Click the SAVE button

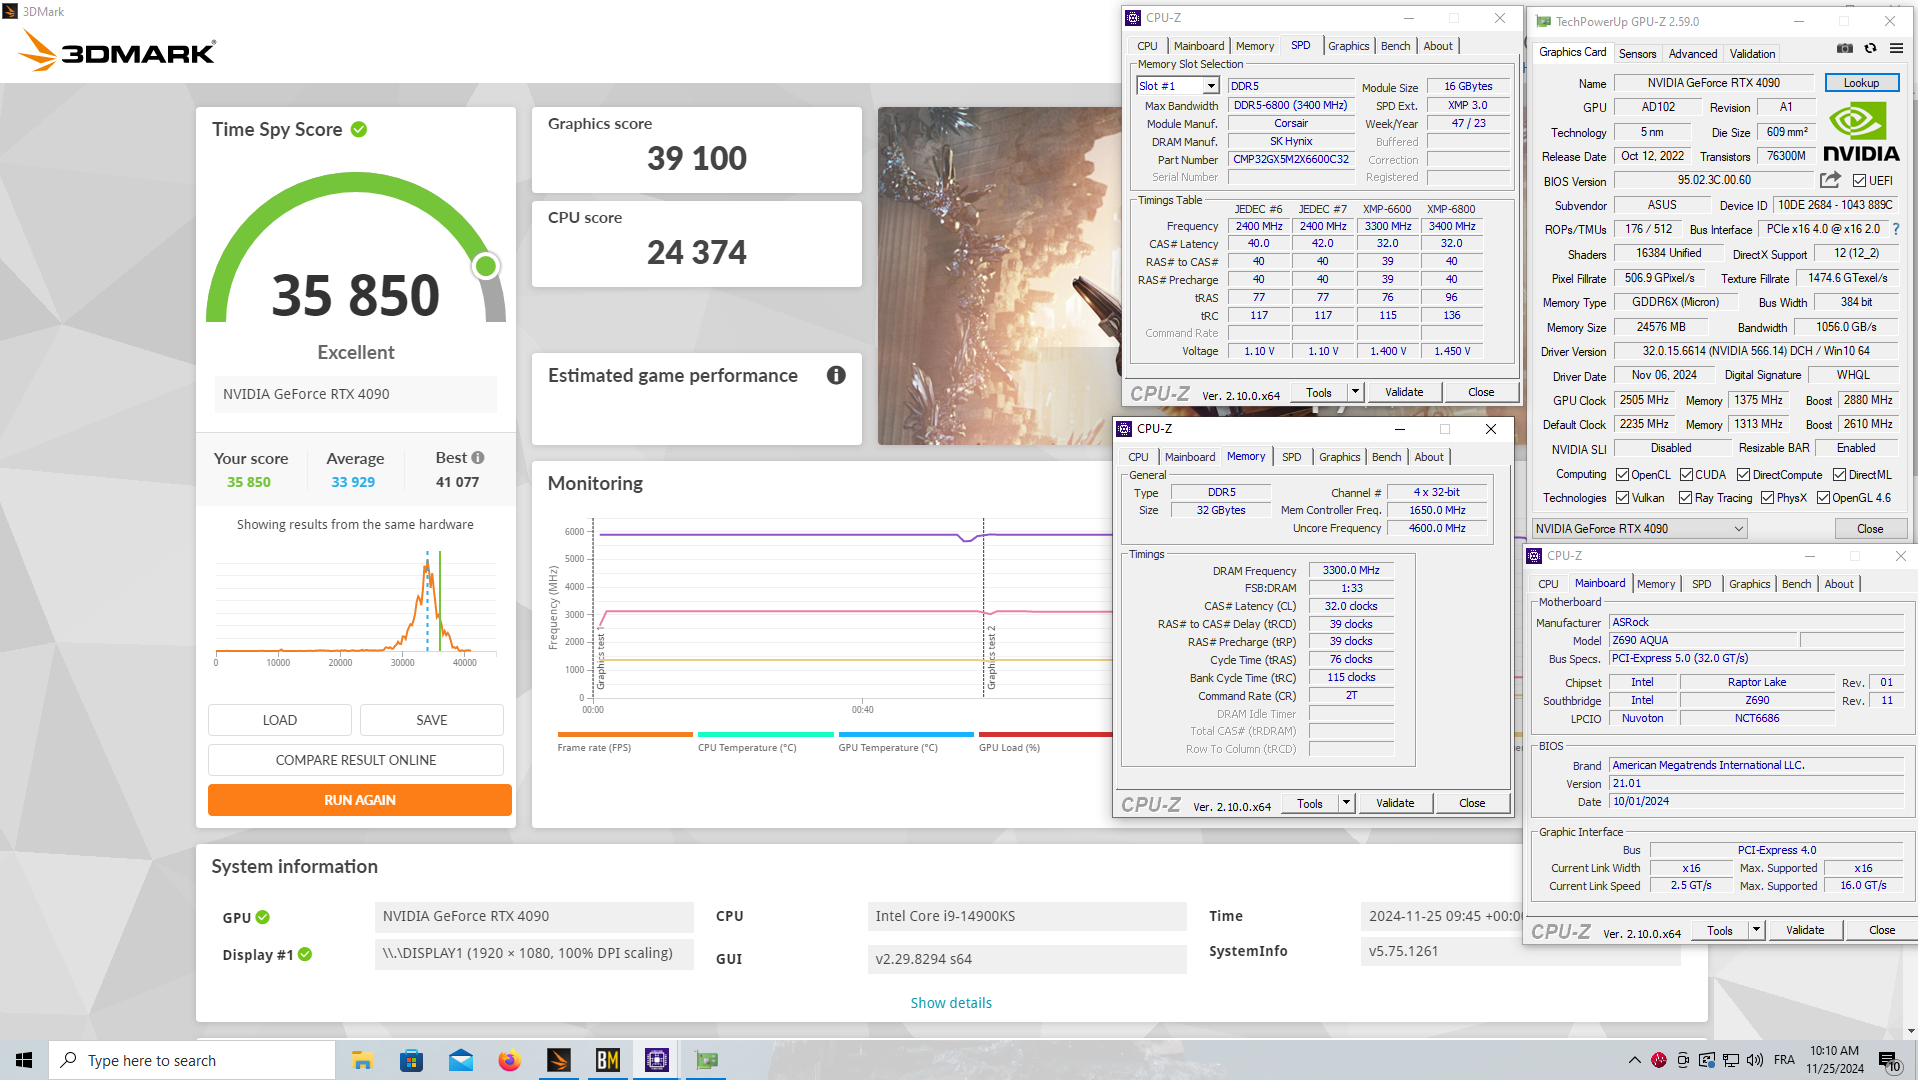click(x=432, y=720)
